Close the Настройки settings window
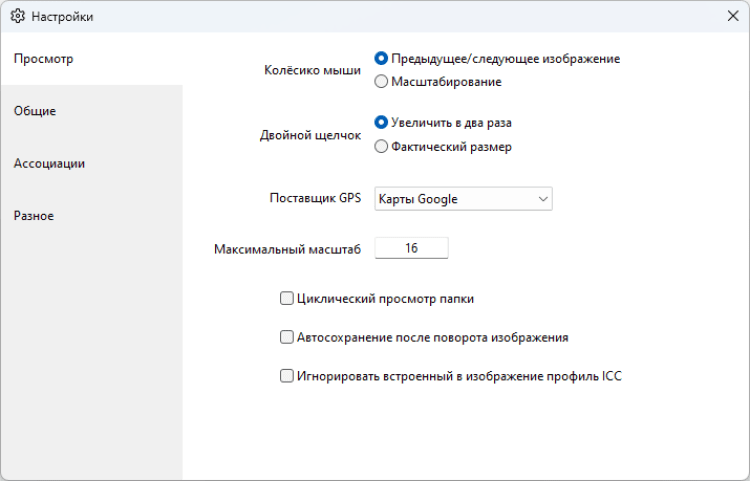The width and height of the screenshot is (750, 481). tap(732, 17)
